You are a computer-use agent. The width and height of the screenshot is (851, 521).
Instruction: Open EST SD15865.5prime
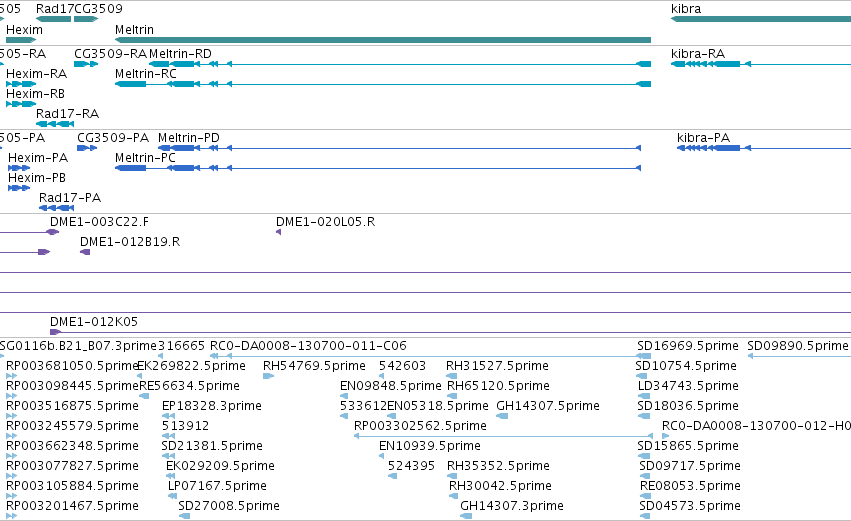688,446
